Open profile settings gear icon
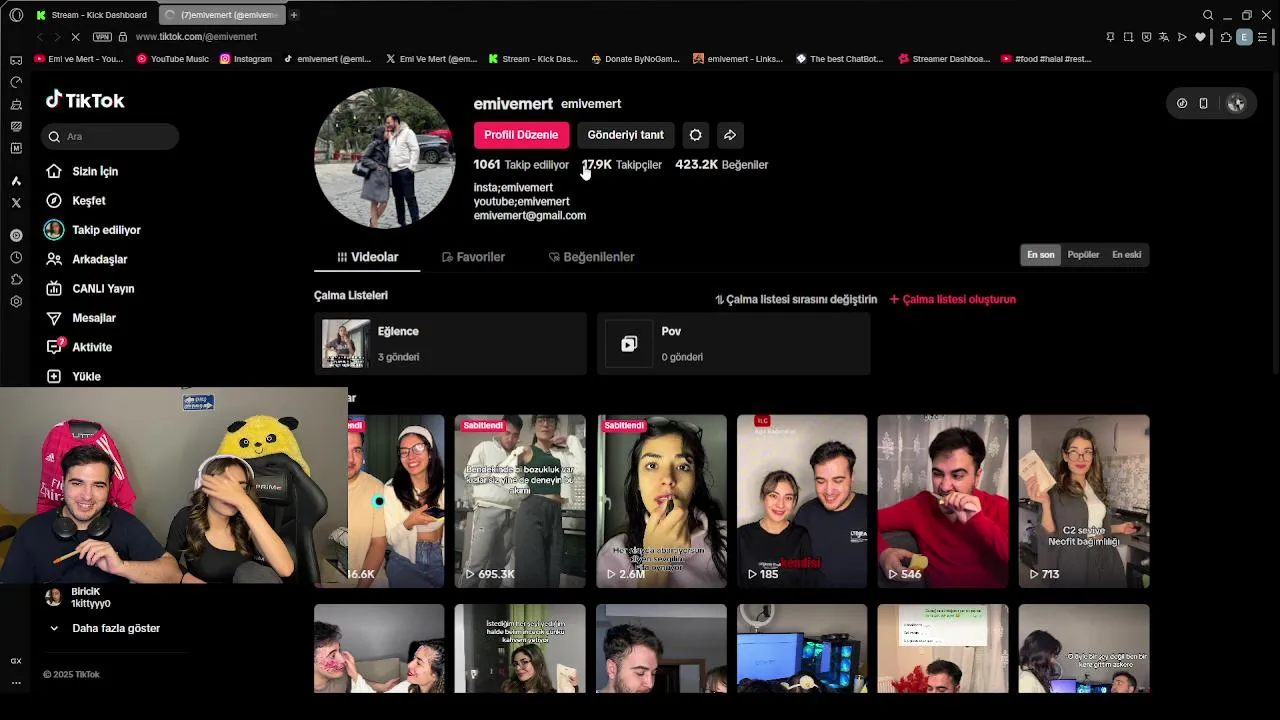This screenshot has width=1280, height=720. 695,135
